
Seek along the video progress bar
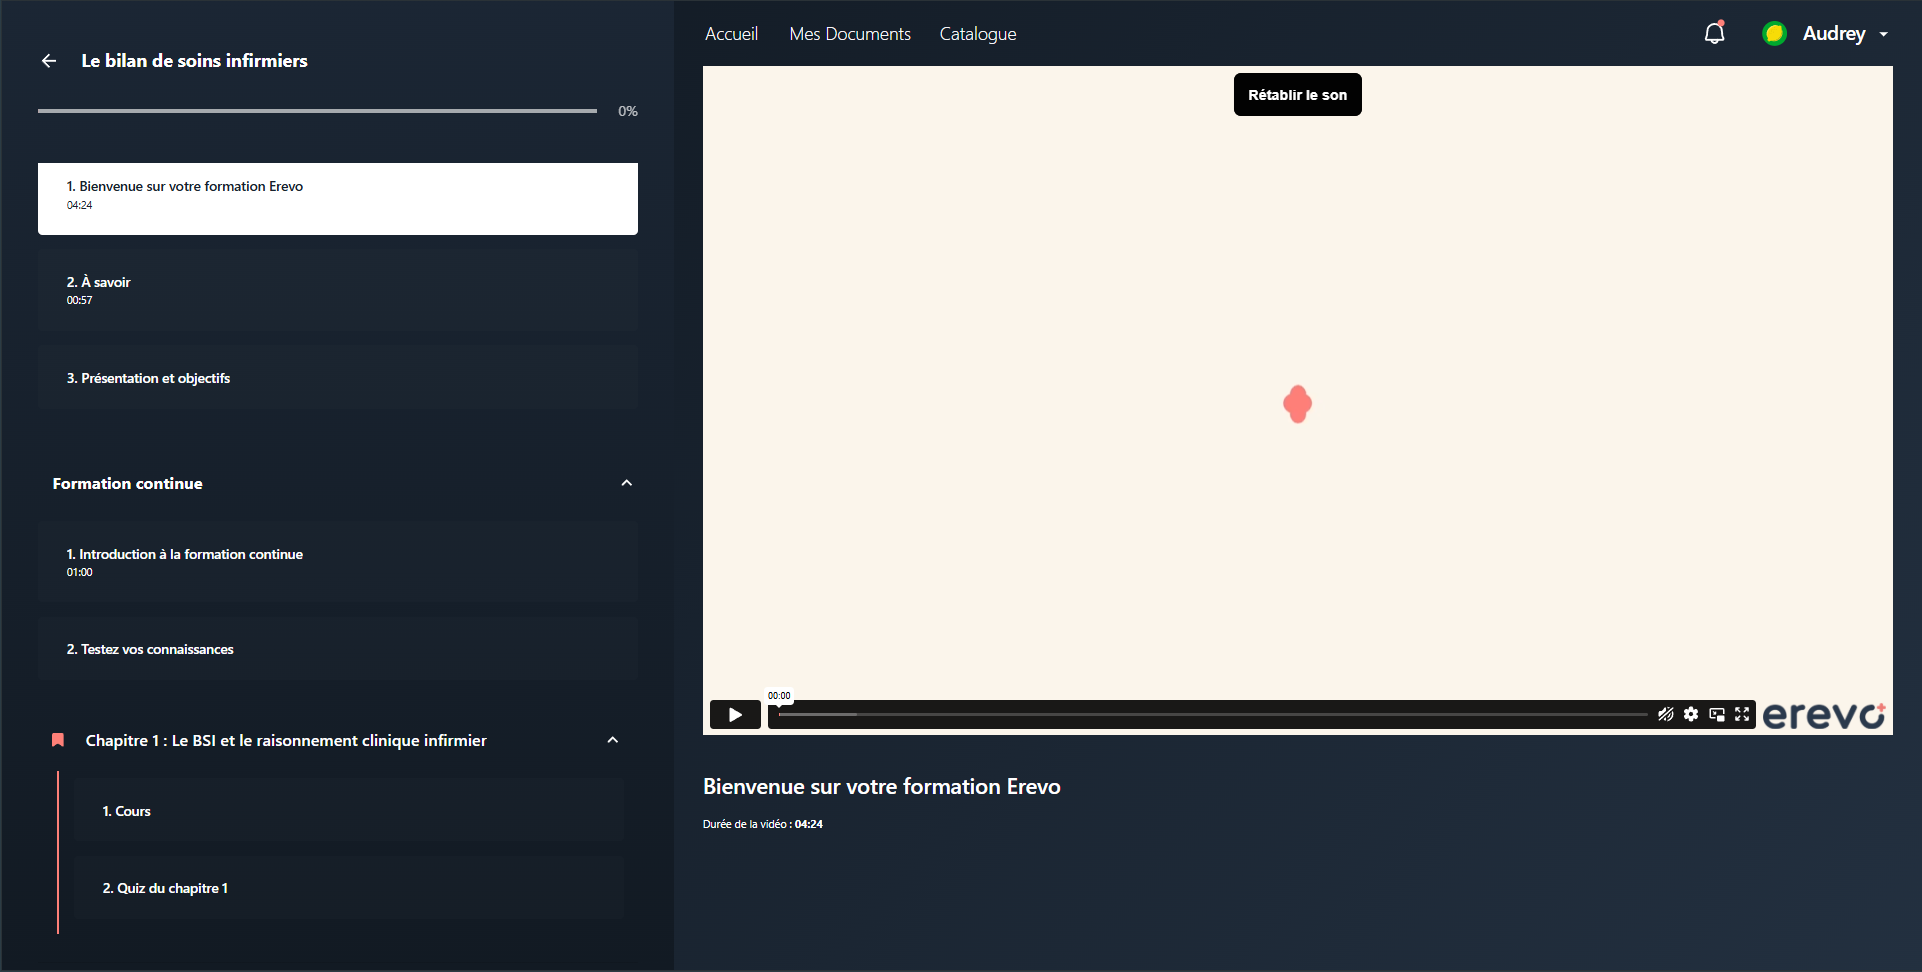coord(1212,714)
